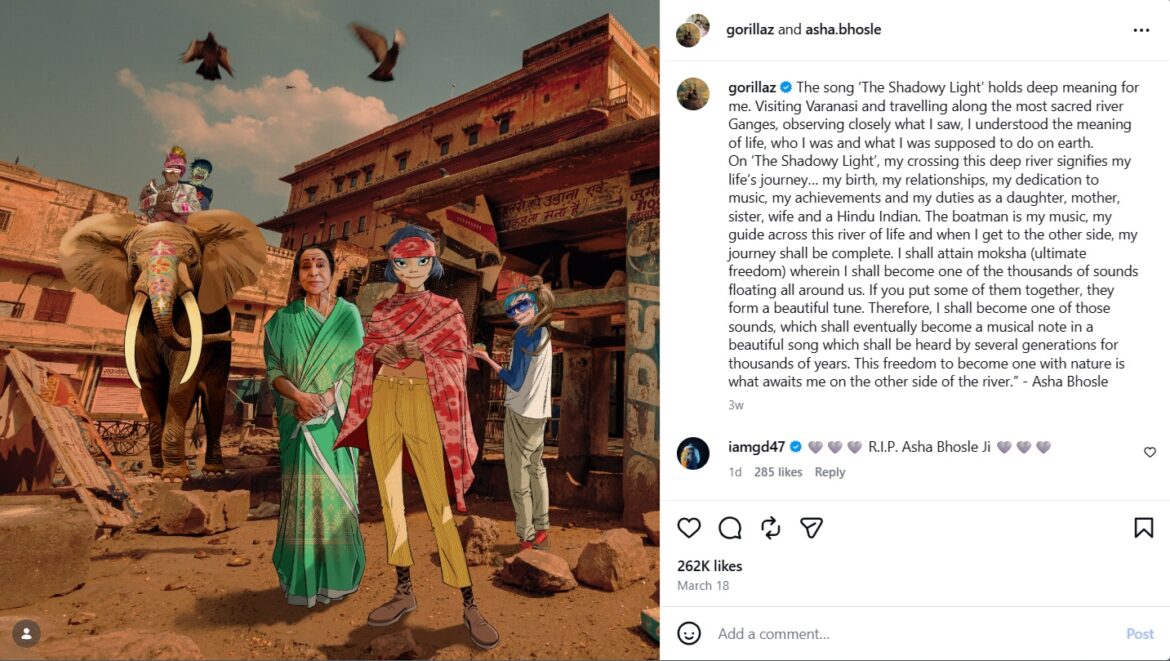Repost using the circular arrows icon
The image size is (1170, 661).
(771, 528)
